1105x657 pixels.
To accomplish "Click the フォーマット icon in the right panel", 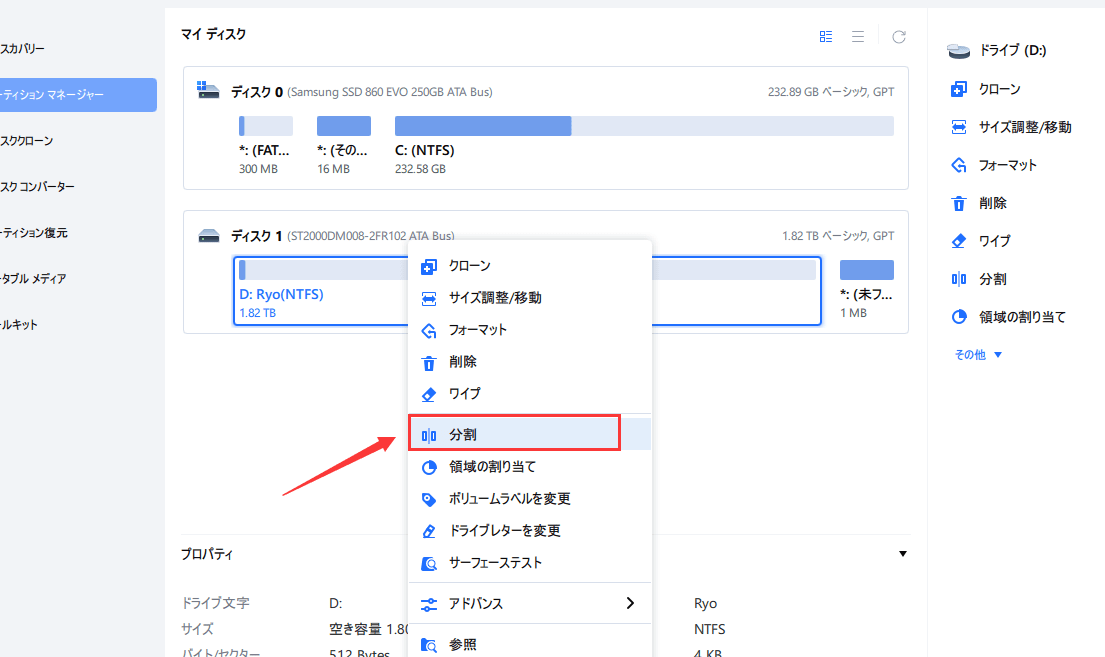I will click(x=959, y=166).
